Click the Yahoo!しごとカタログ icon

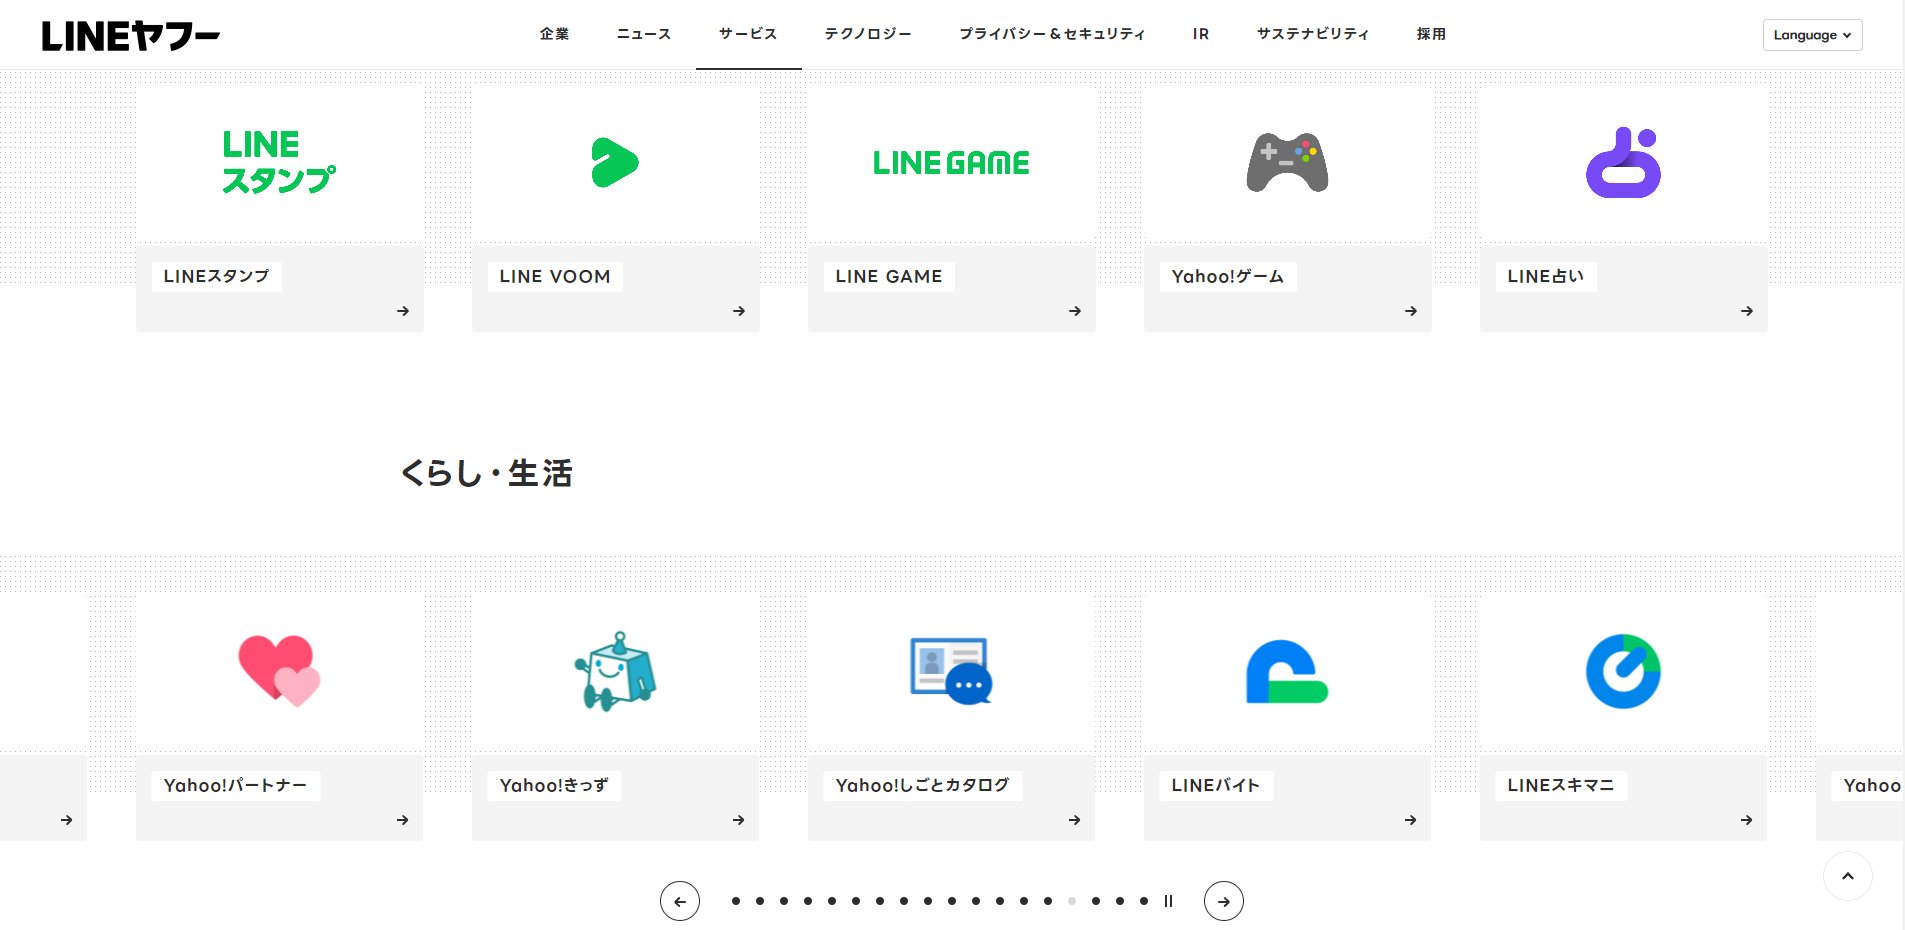click(x=951, y=671)
